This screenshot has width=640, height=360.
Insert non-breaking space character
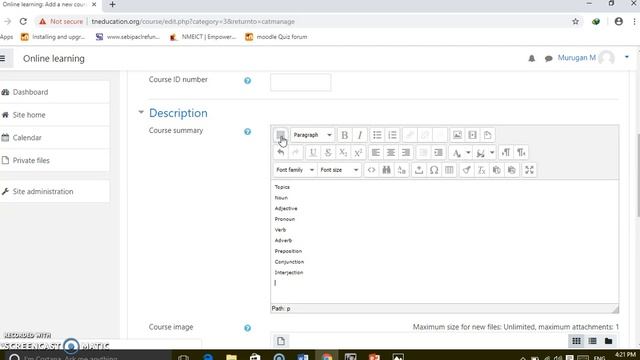coord(402,170)
